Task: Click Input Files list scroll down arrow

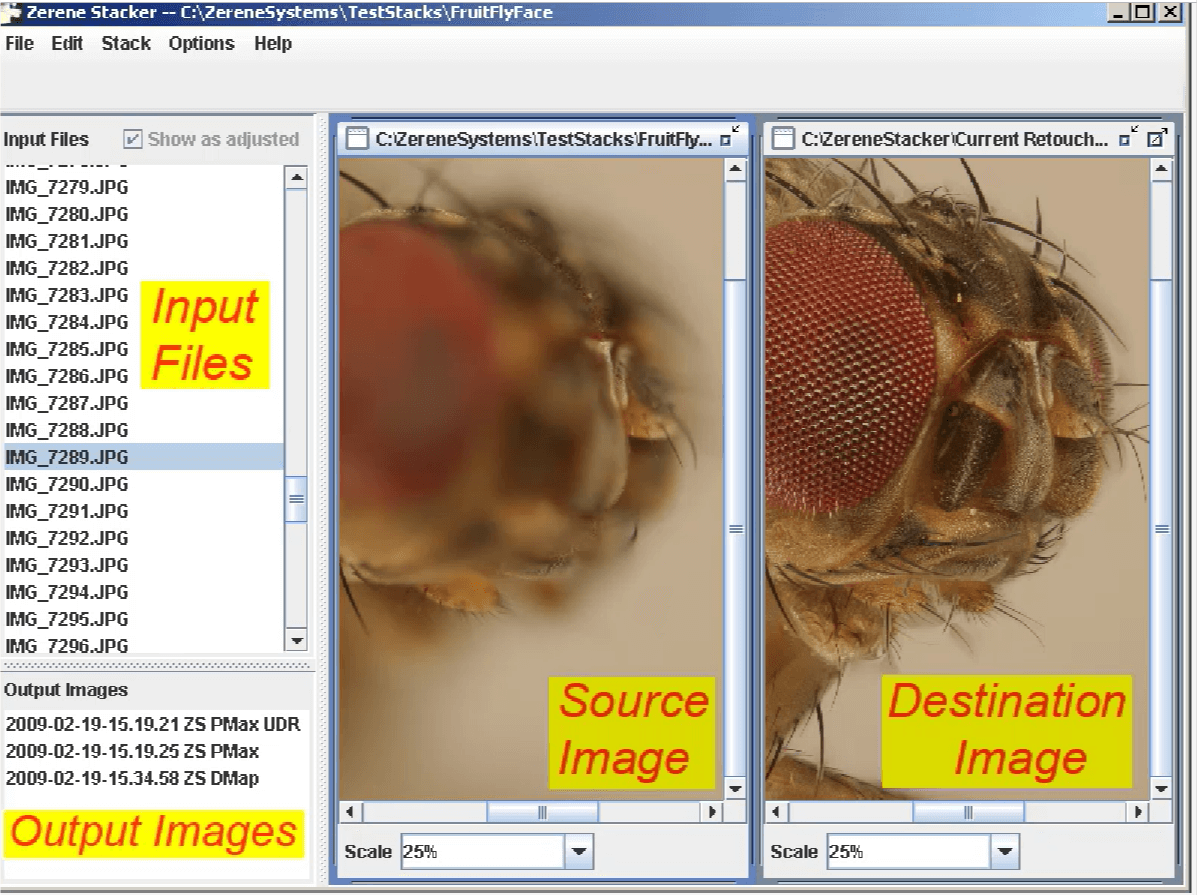Action: coord(296,640)
